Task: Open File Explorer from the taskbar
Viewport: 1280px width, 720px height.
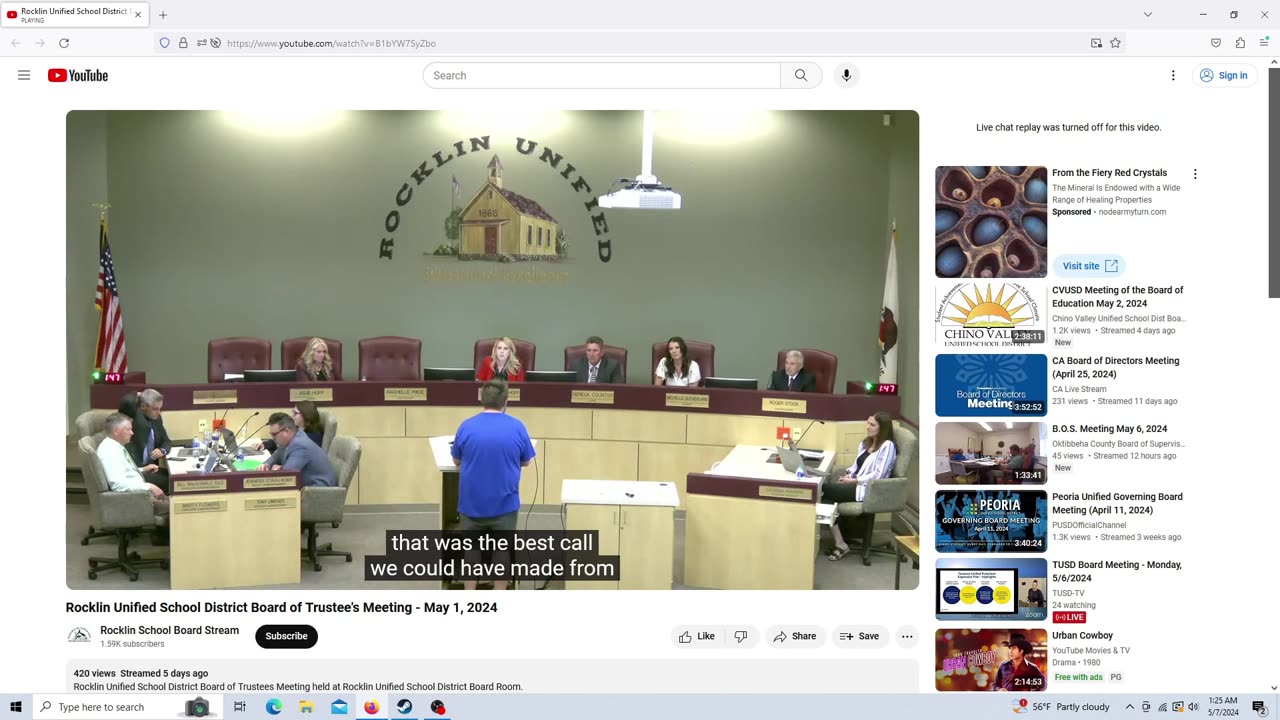Action: (x=306, y=707)
